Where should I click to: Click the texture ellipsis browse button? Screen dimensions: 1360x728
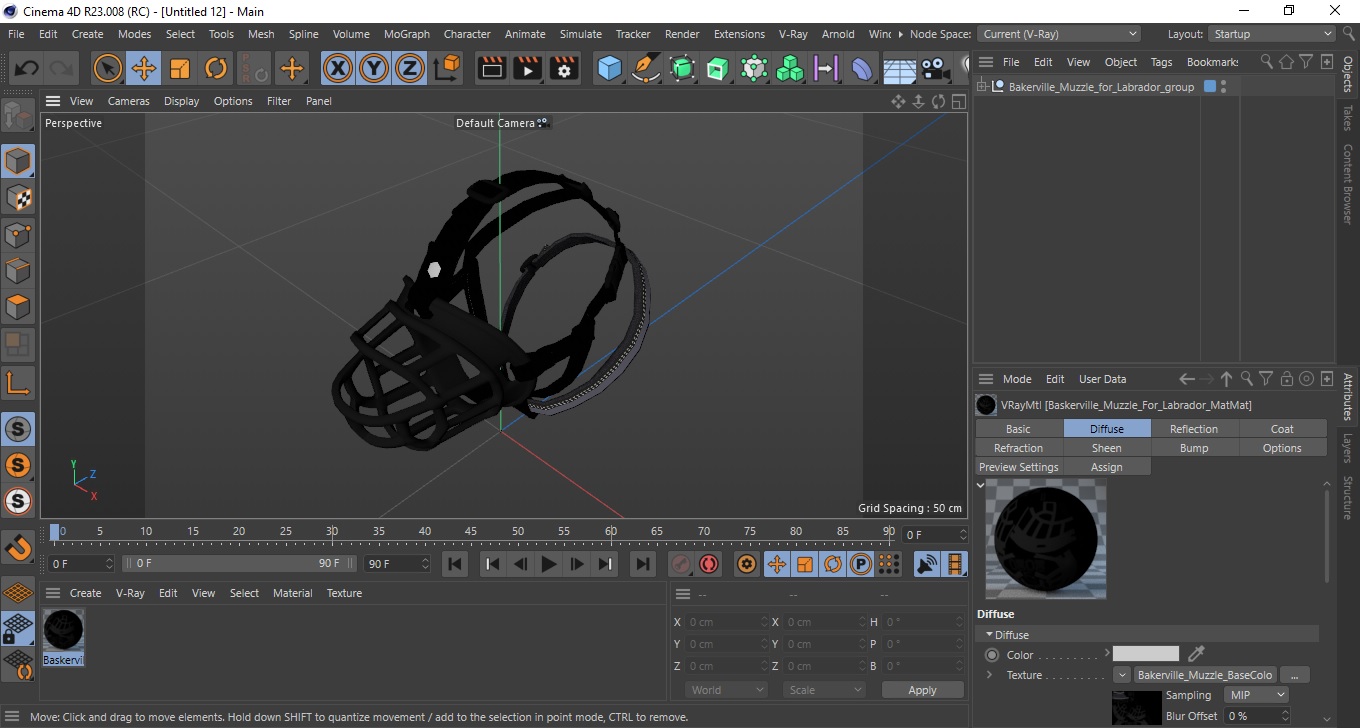pos(1294,675)
